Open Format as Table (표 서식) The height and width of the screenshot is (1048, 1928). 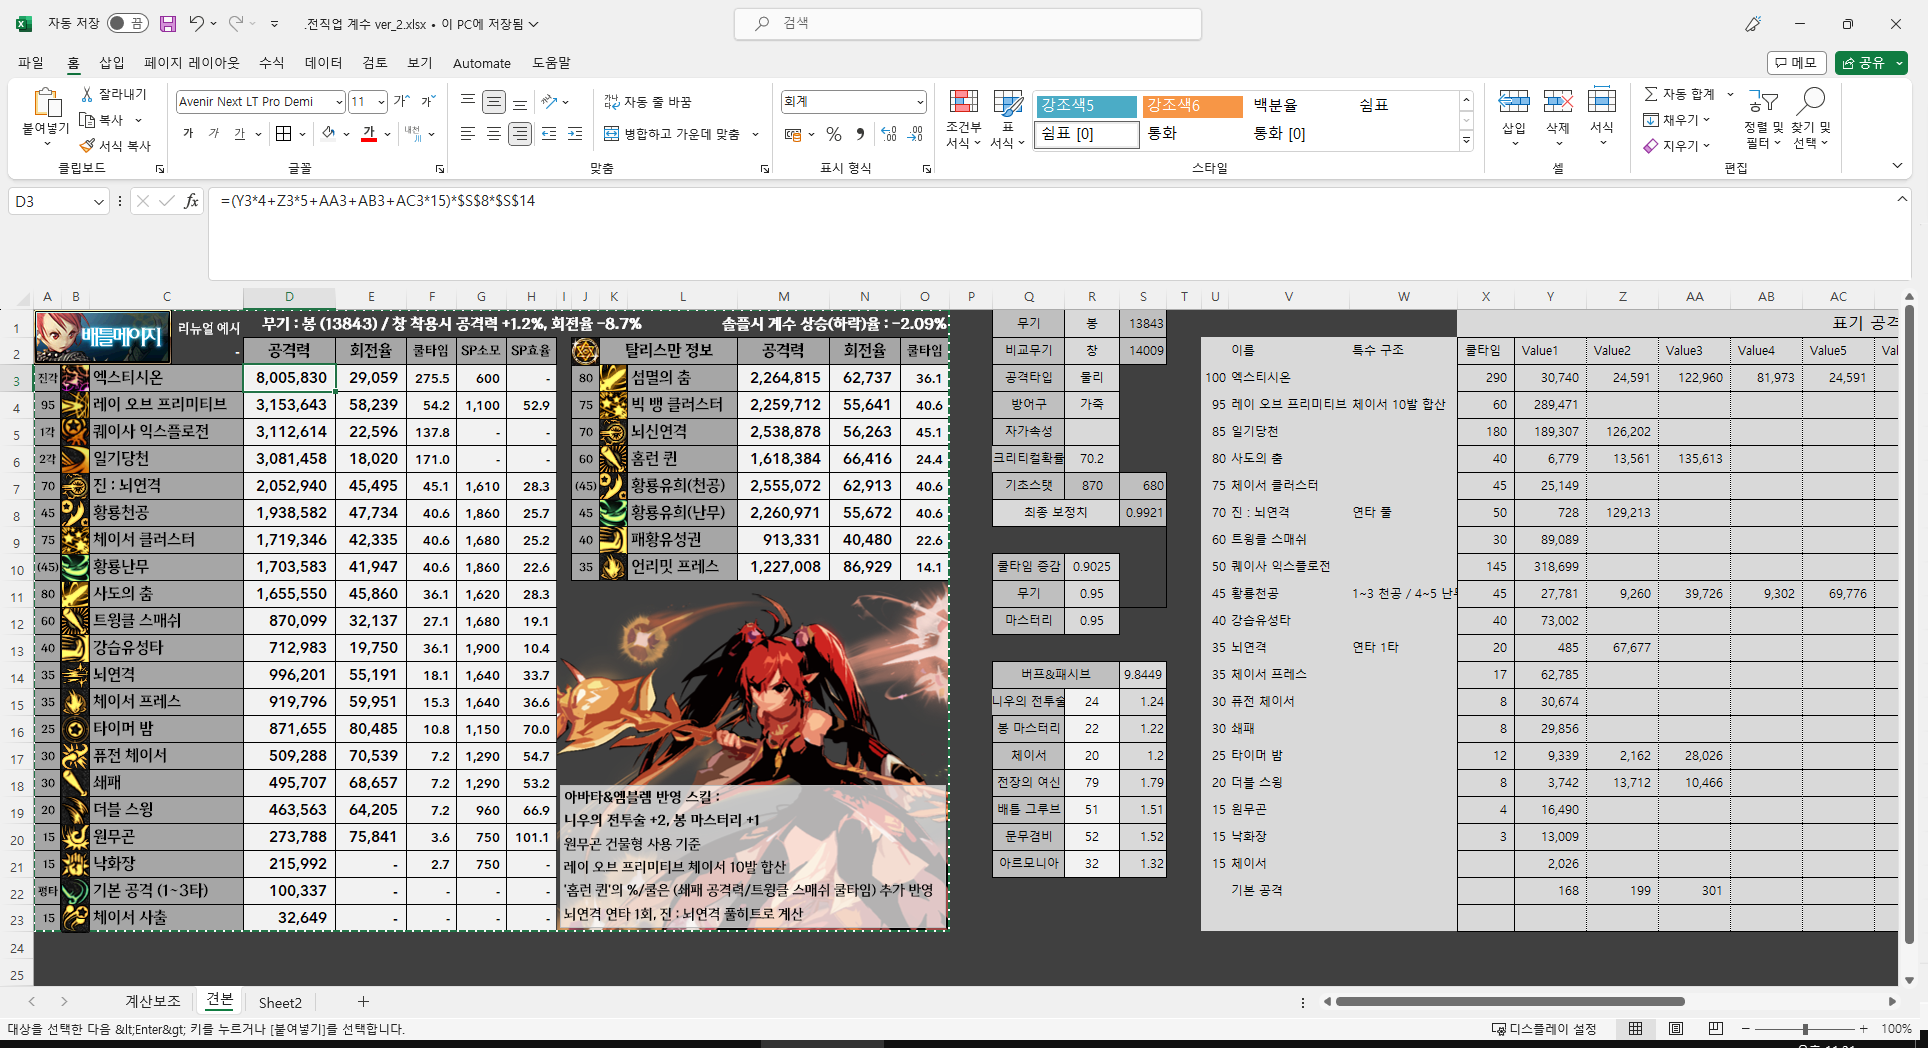click(1008, 119)
